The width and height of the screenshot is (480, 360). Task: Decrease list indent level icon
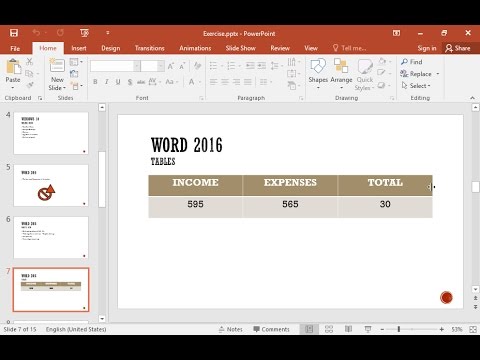[250, 66]
